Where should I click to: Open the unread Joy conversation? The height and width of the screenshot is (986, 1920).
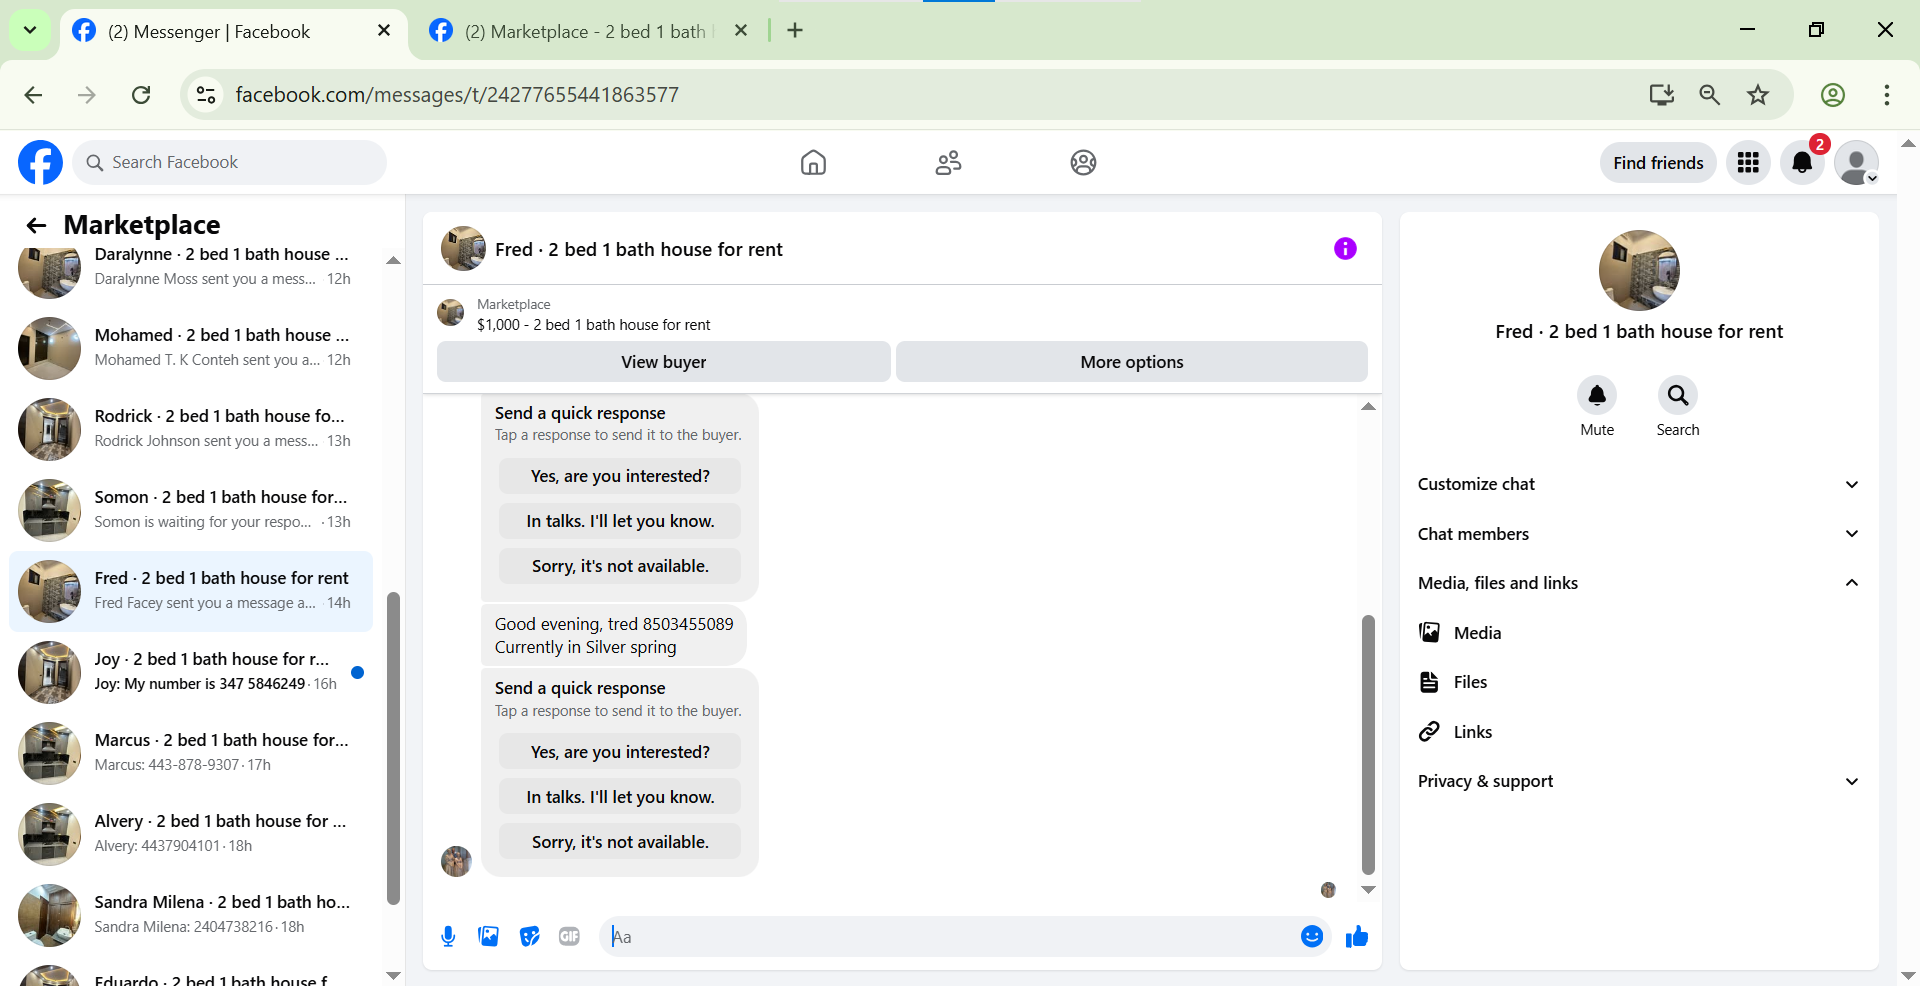(191, 672)
